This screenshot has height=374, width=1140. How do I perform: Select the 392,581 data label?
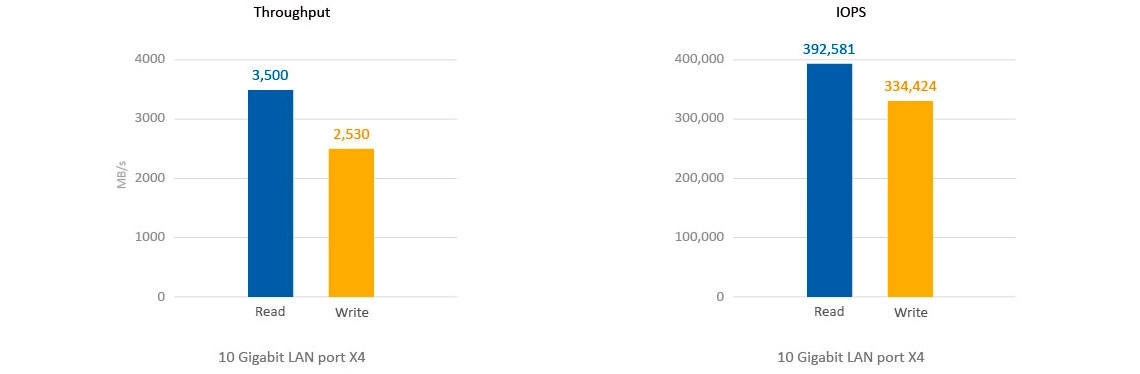click(829, 49)
